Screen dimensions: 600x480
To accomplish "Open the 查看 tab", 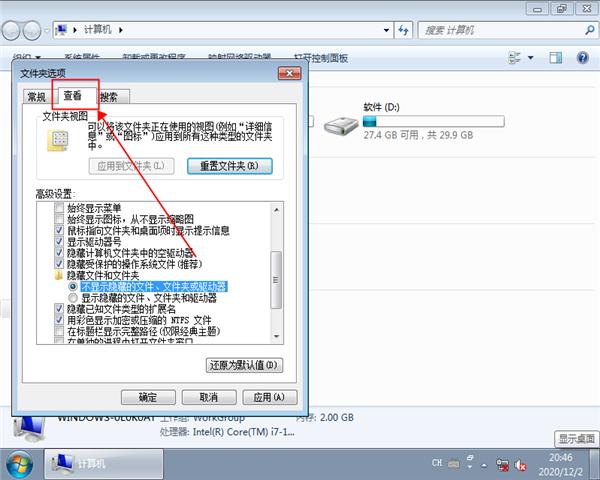I will point(73,95).
